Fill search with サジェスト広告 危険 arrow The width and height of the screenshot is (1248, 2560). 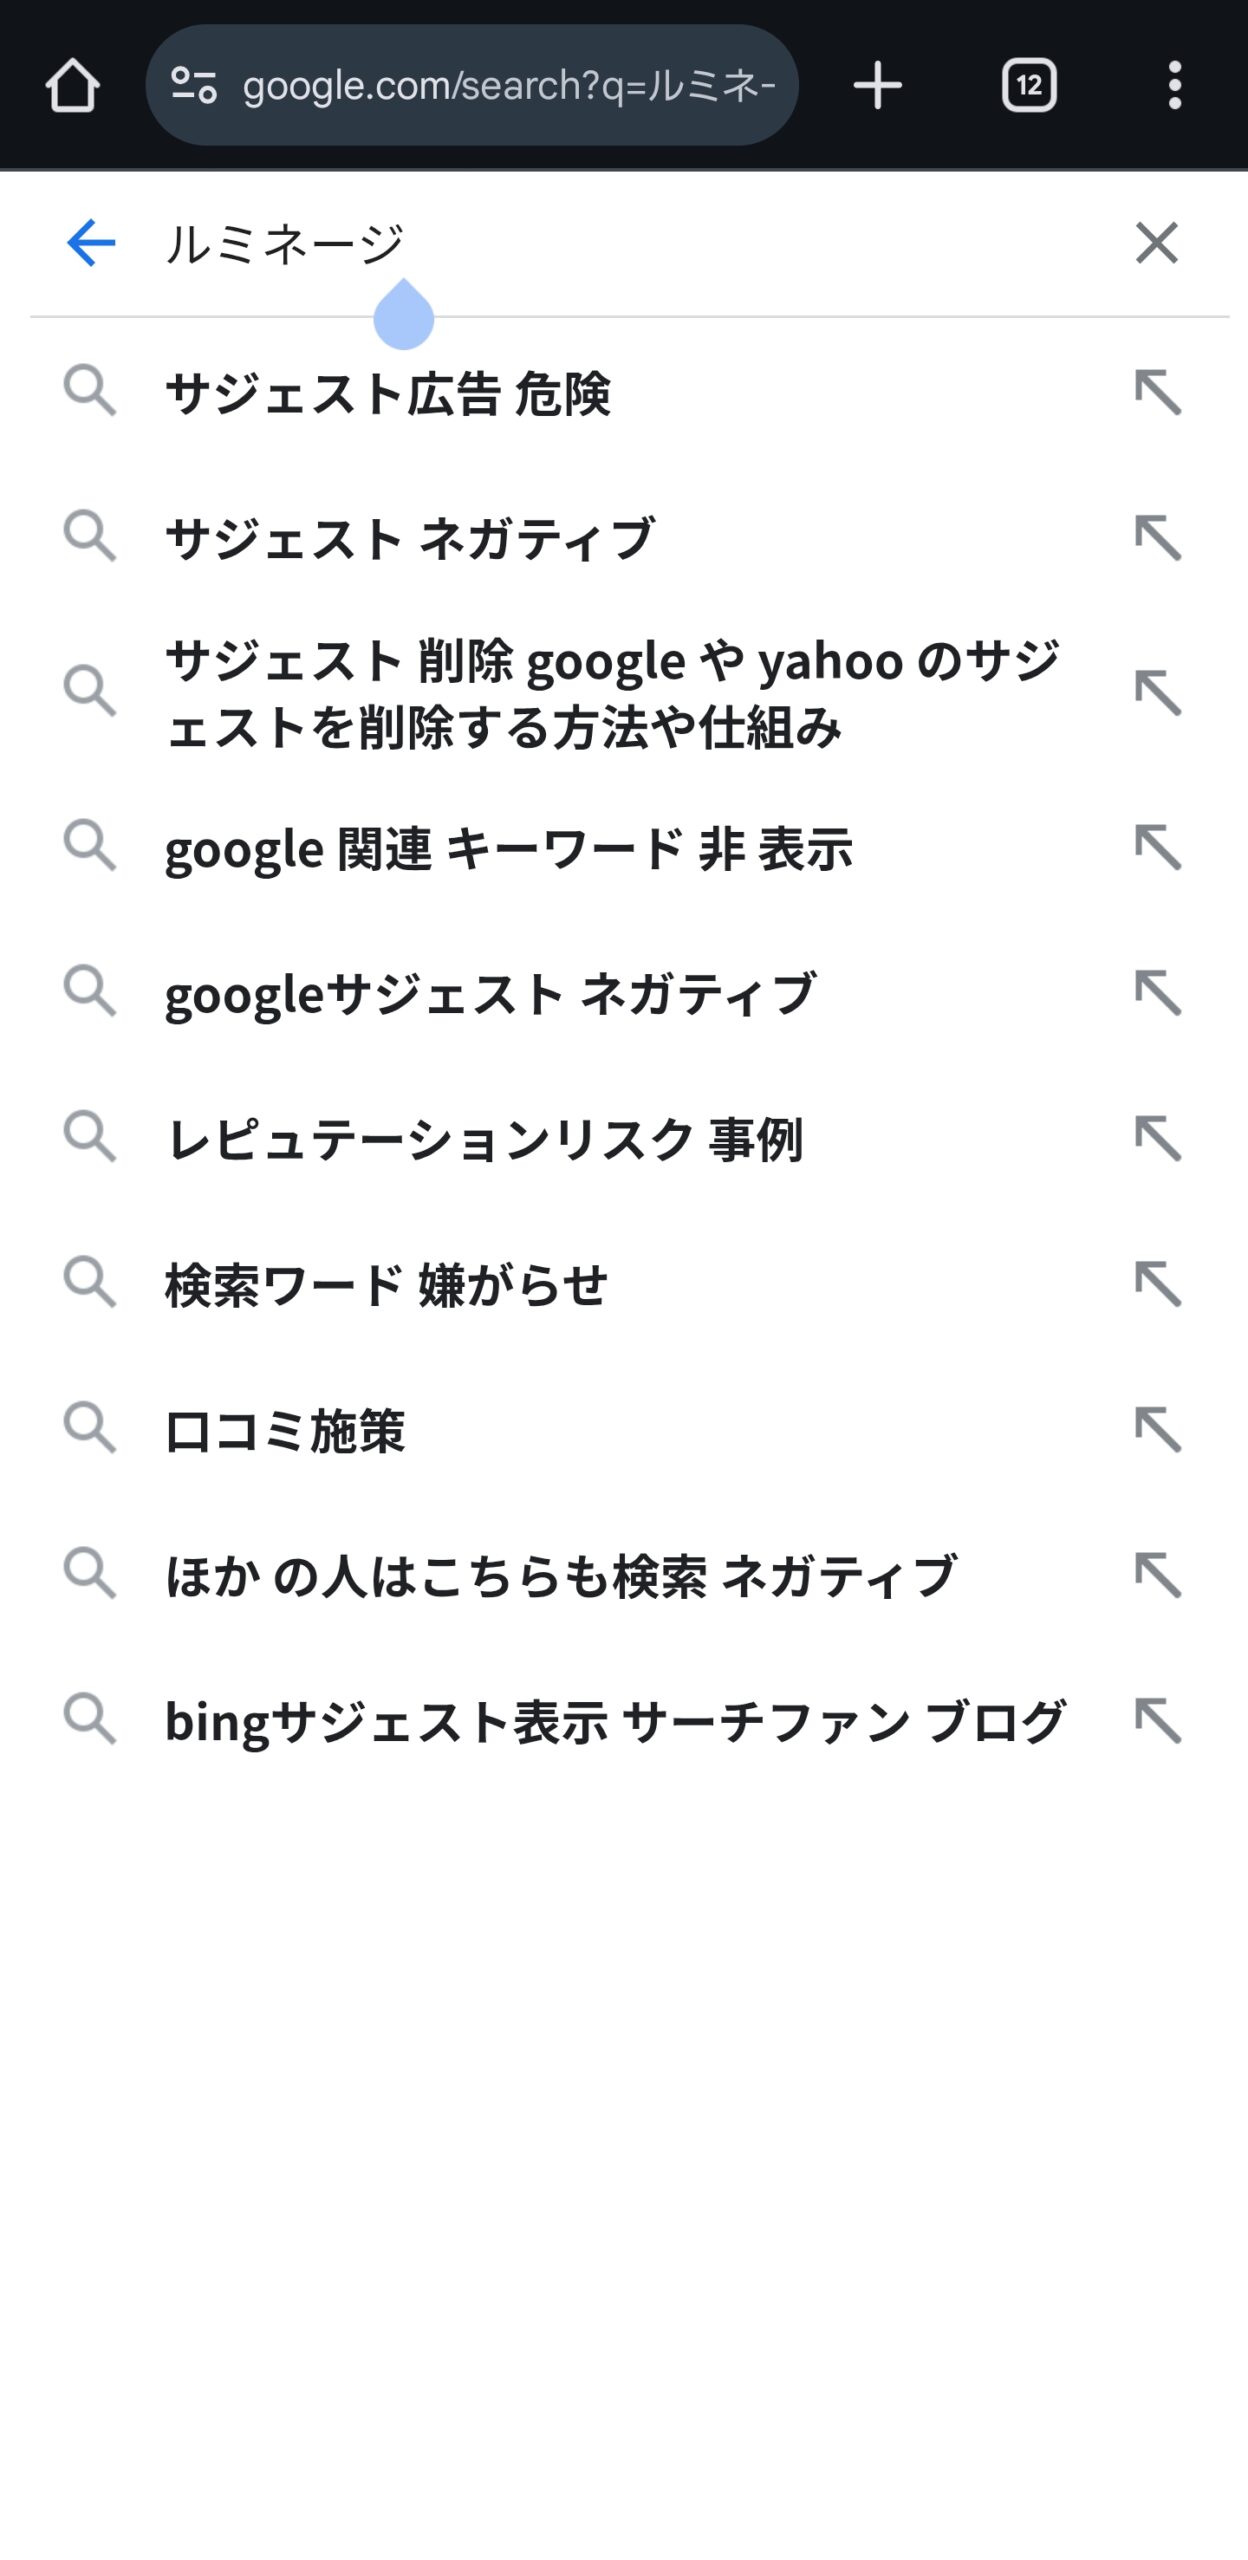(1158, 392)
